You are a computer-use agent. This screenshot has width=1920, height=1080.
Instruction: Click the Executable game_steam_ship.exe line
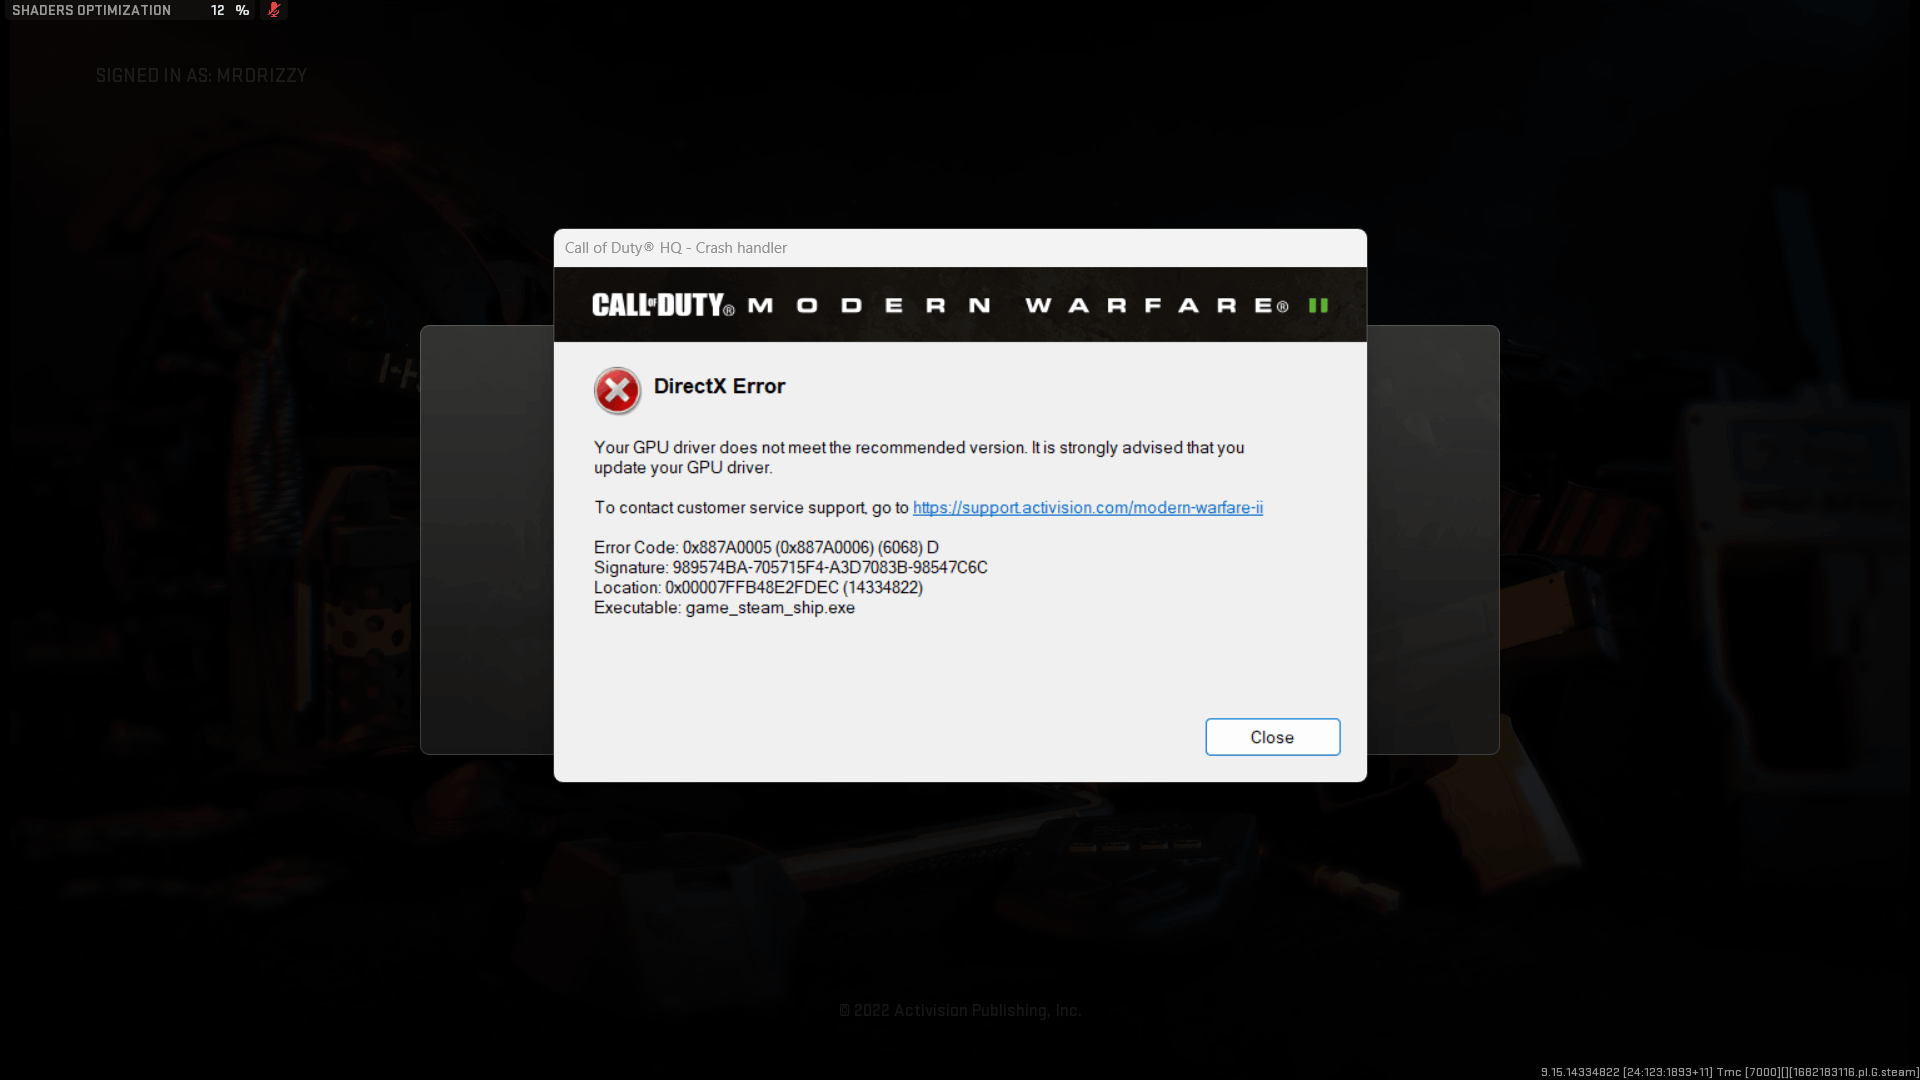(724, 608)
